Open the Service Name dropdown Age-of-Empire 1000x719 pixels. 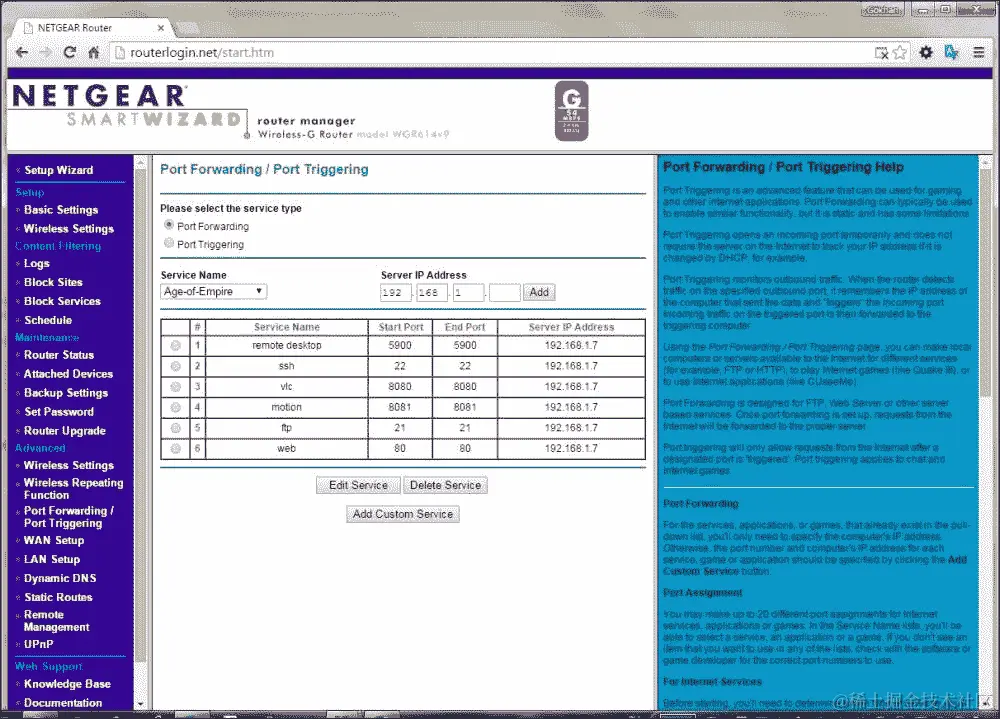214,292
